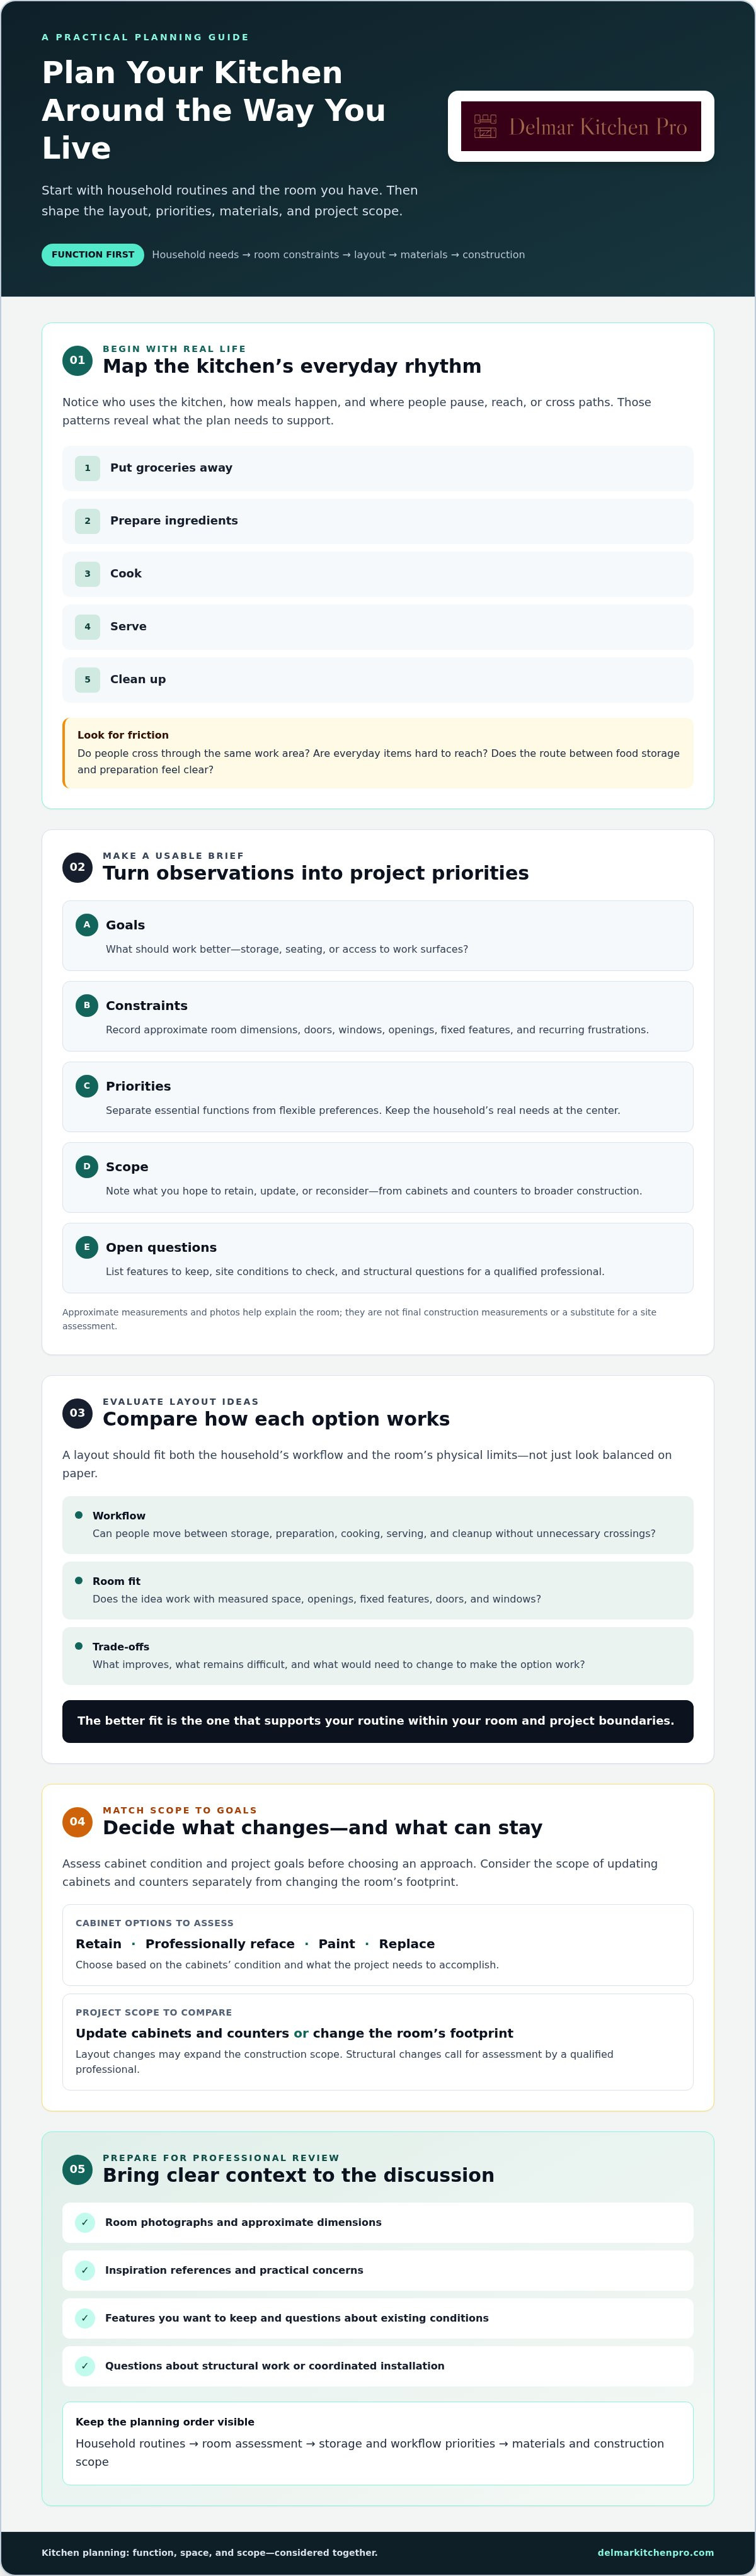
Task: Click the letter A Goals badge
Action: (87, 925)
